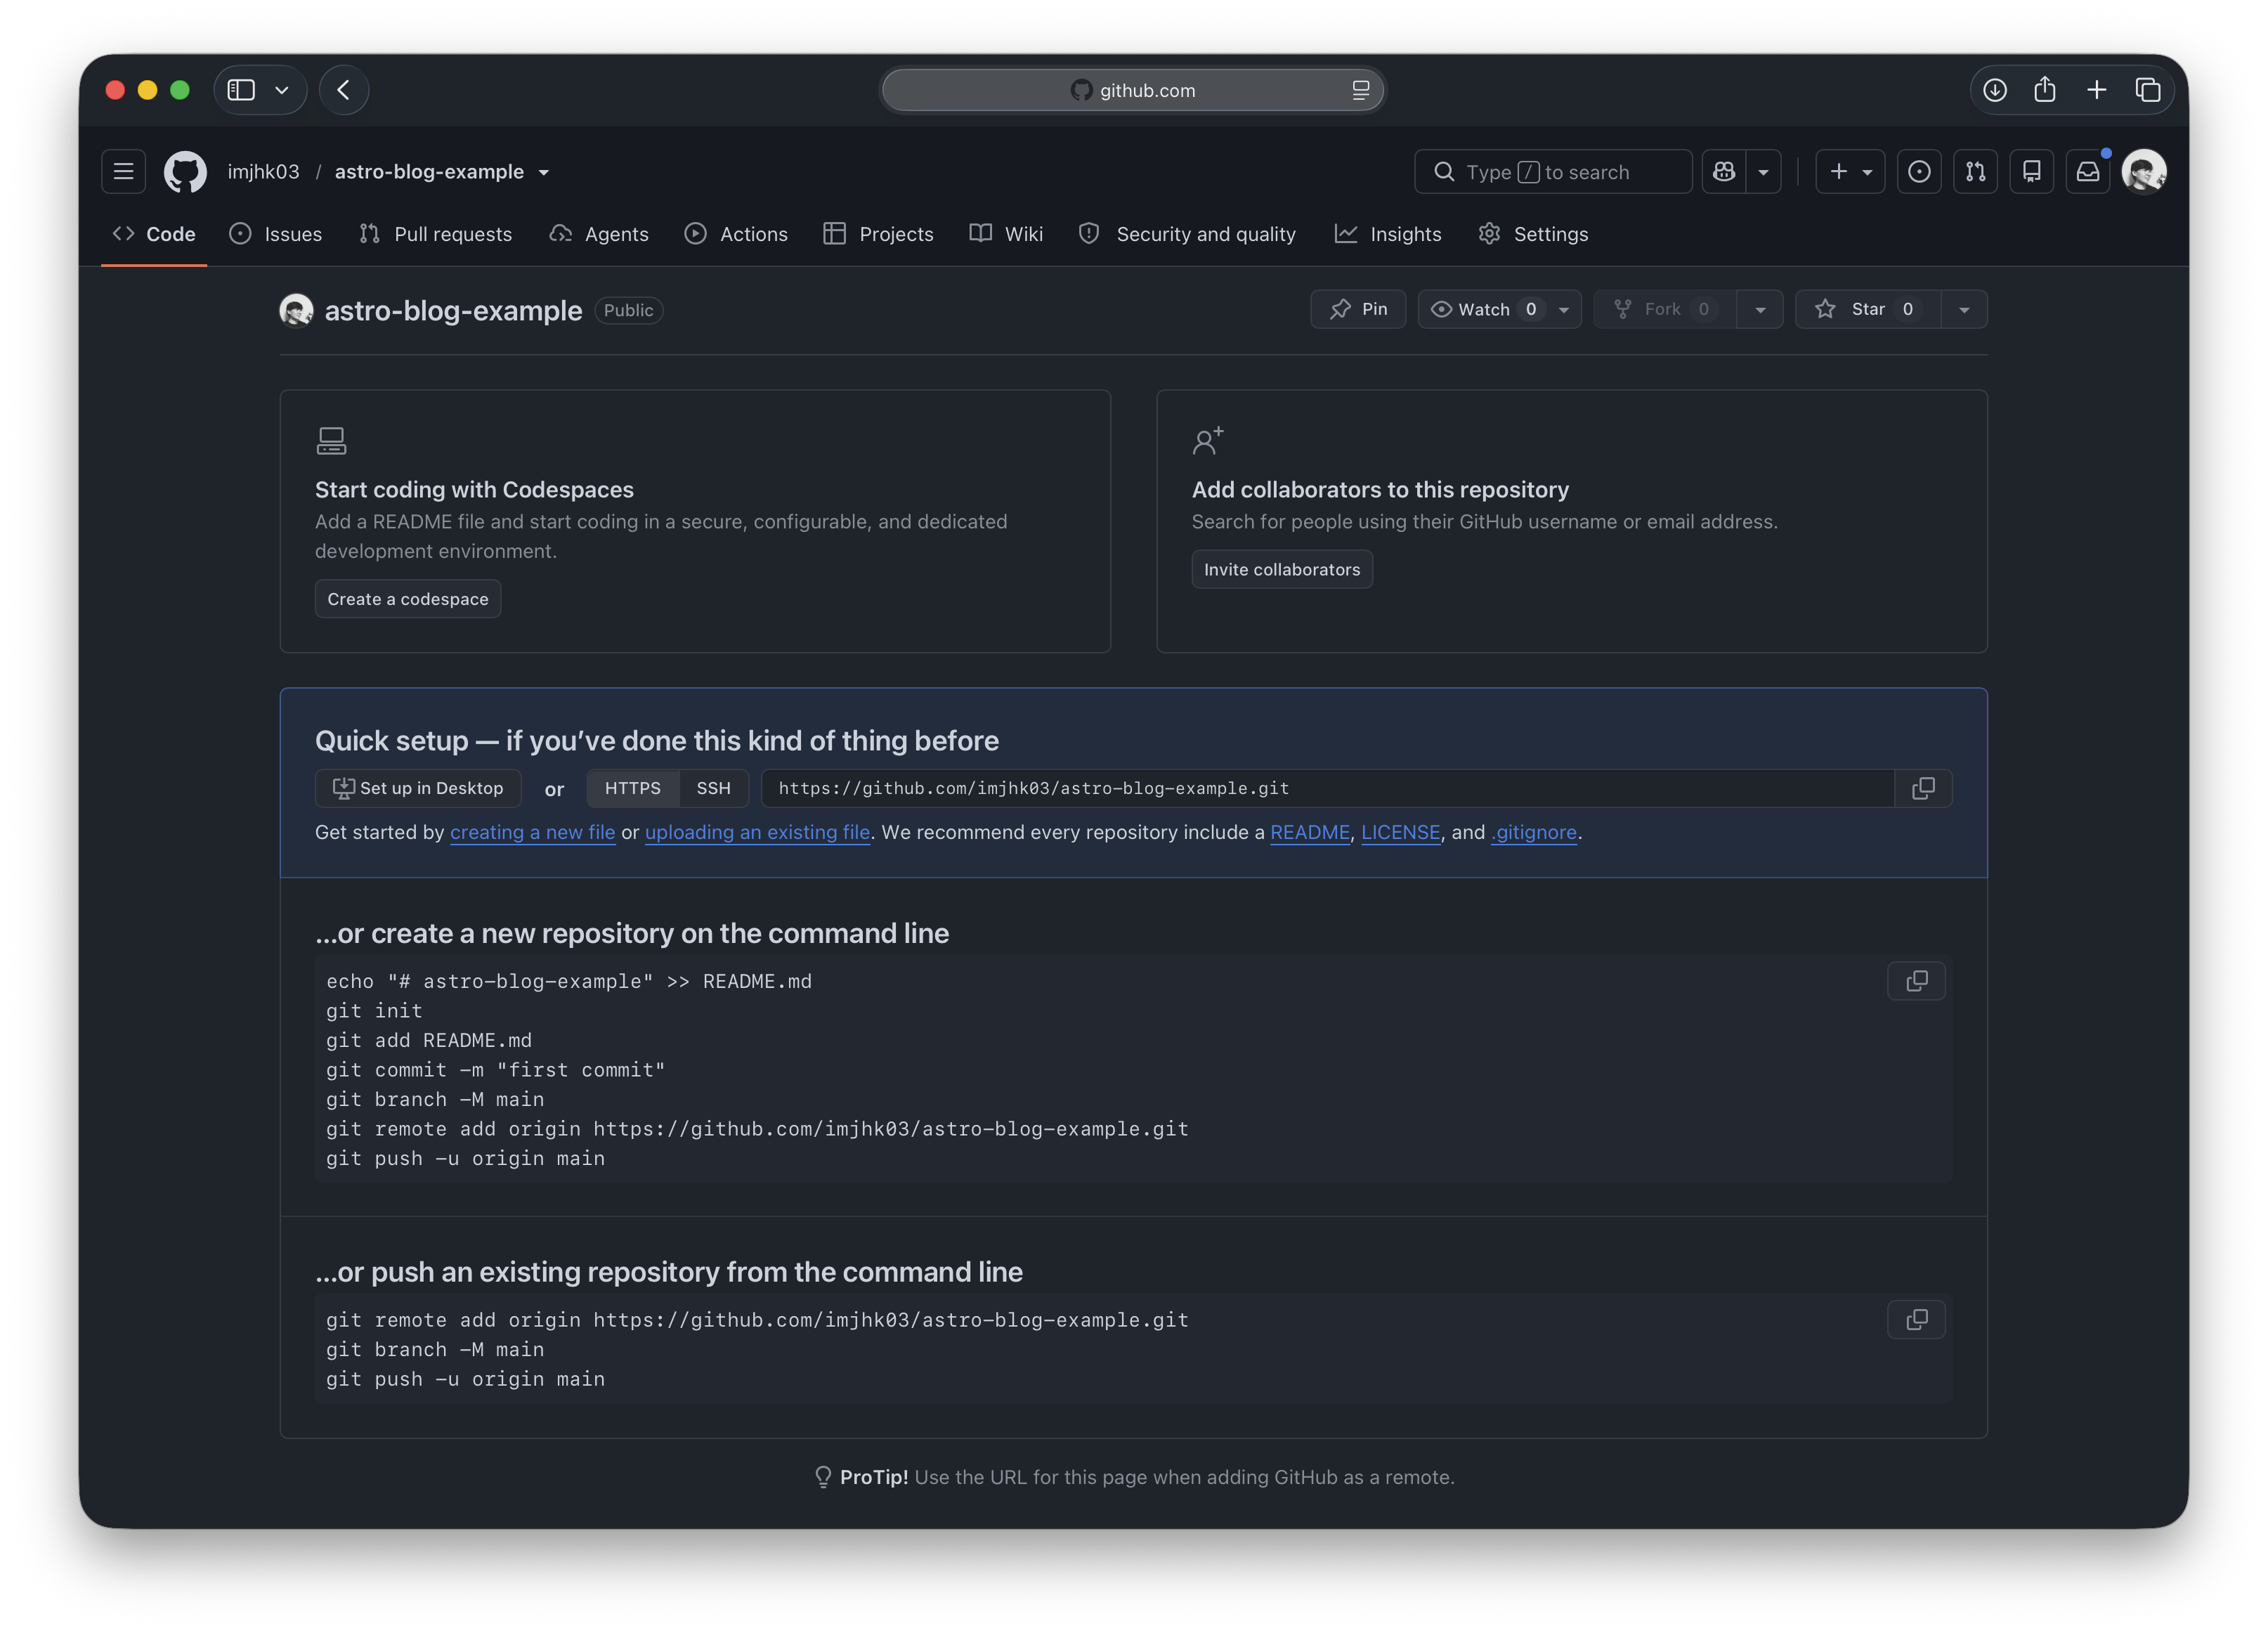The height and width of the screenshot is (1633, 2268).
Task: Open the repositories icon in the header
Action: click(x=2032, y=172)
